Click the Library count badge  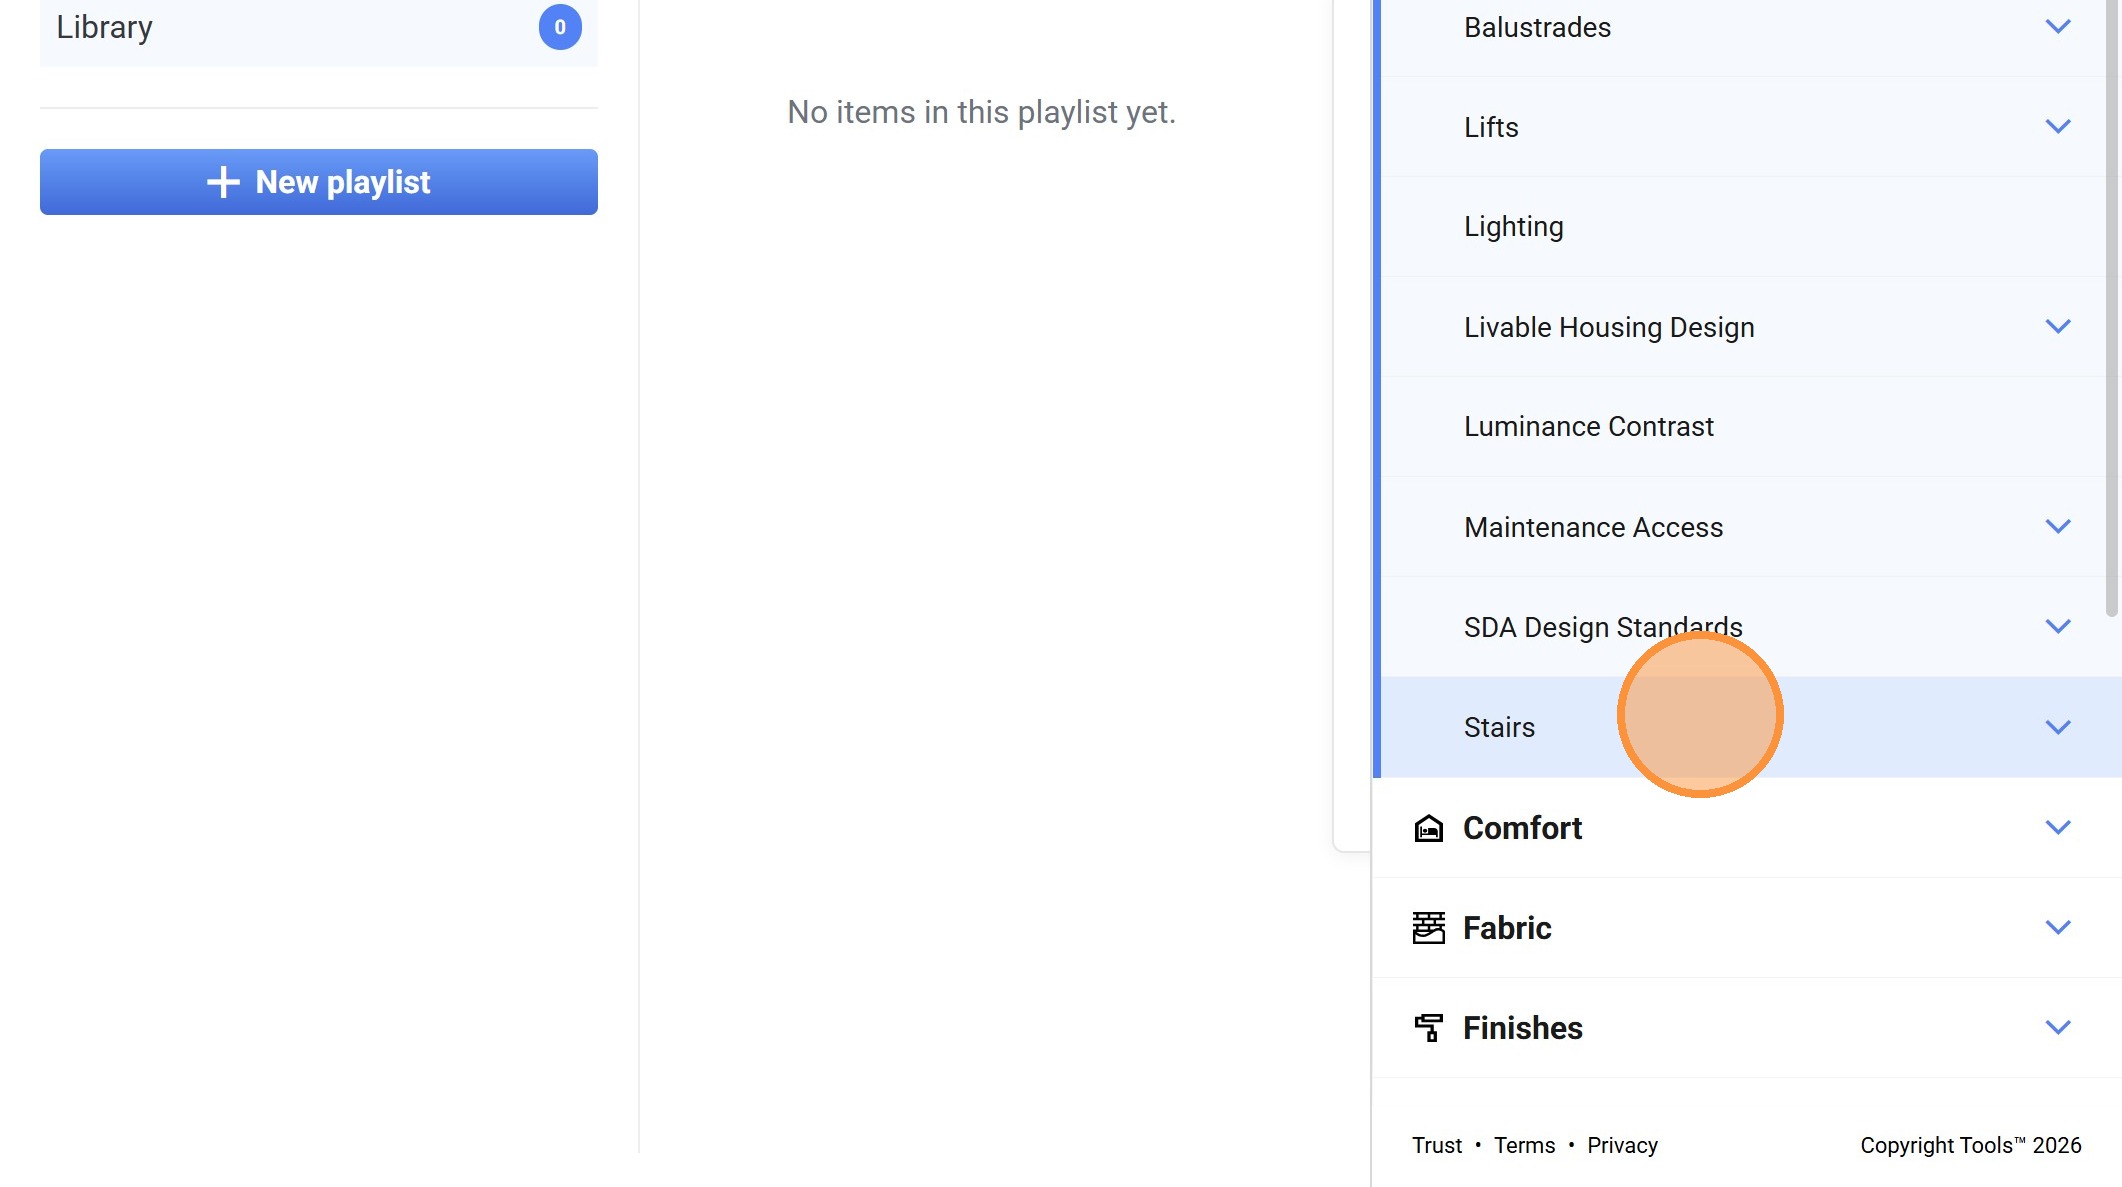560,27
